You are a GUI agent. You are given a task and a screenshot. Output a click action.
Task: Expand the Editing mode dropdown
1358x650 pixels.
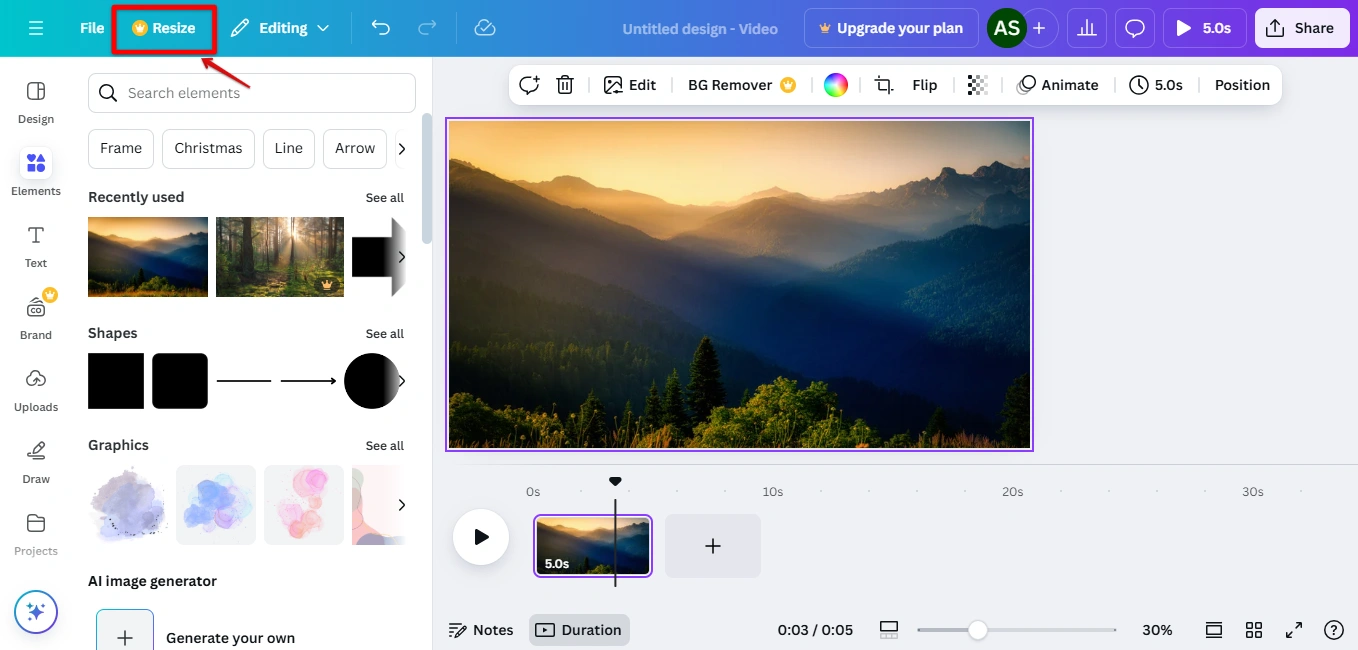click(x=279, y=28)
